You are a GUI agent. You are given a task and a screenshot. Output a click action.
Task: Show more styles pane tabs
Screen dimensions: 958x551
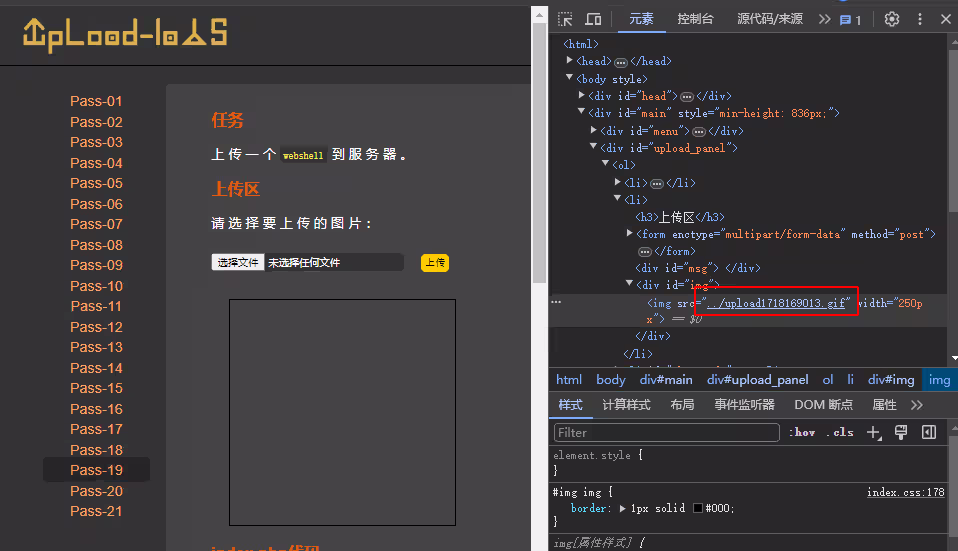916,405
